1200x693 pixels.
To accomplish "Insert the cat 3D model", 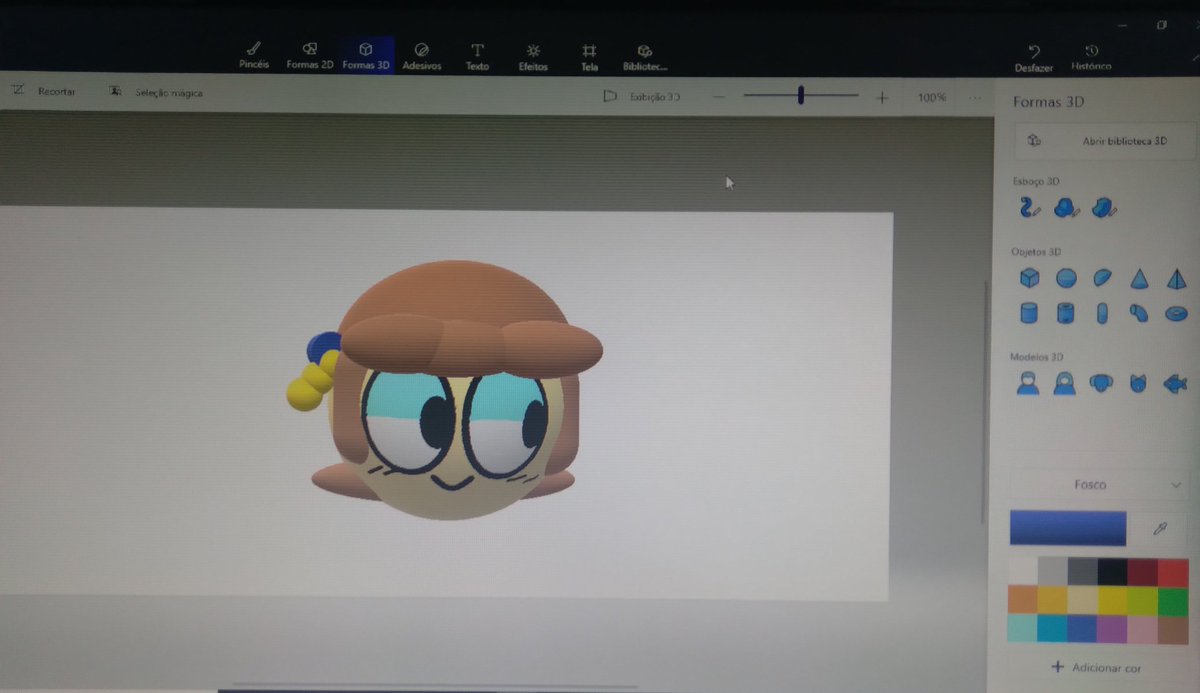I will coord(1137,383).
